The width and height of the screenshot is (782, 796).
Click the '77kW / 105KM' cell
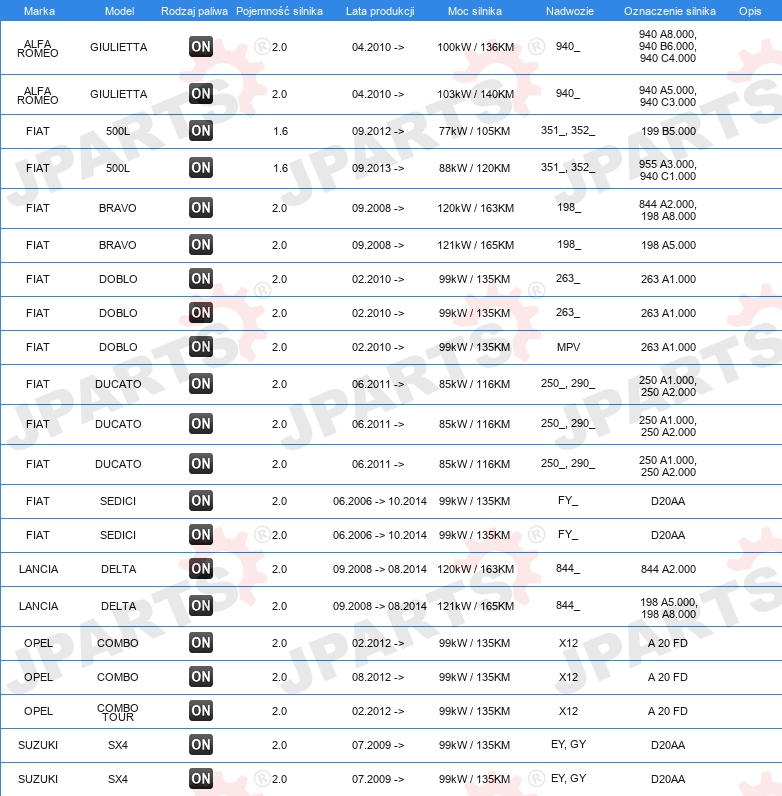point(474,131)
